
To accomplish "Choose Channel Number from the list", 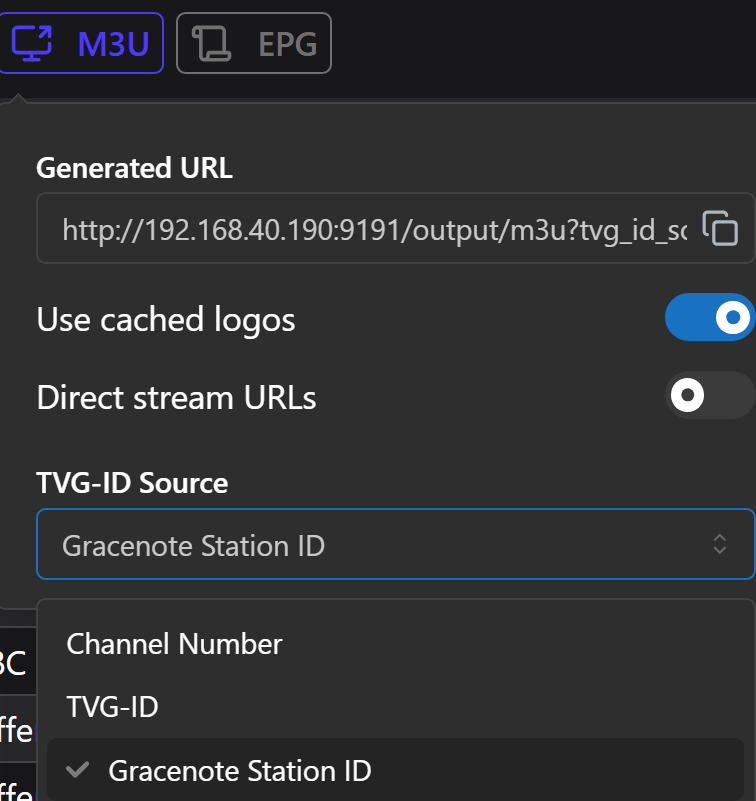I will [175, 644].
